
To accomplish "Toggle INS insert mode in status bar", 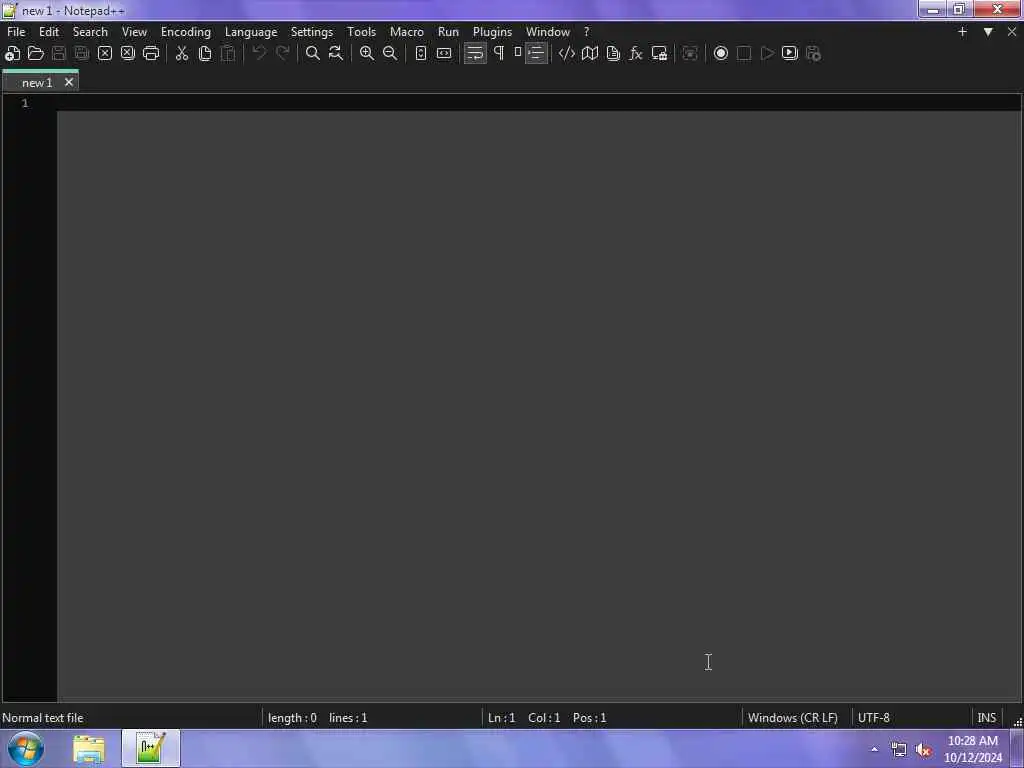I will (x=986, y=718).
